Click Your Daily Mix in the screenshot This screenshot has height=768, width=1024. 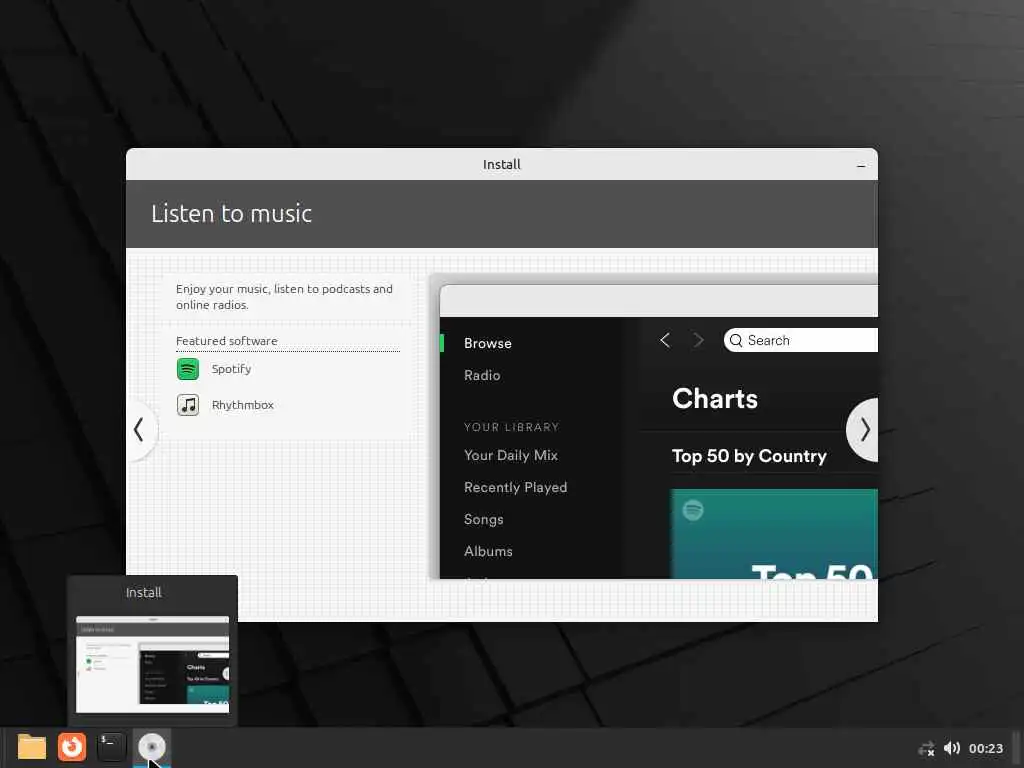511,455
